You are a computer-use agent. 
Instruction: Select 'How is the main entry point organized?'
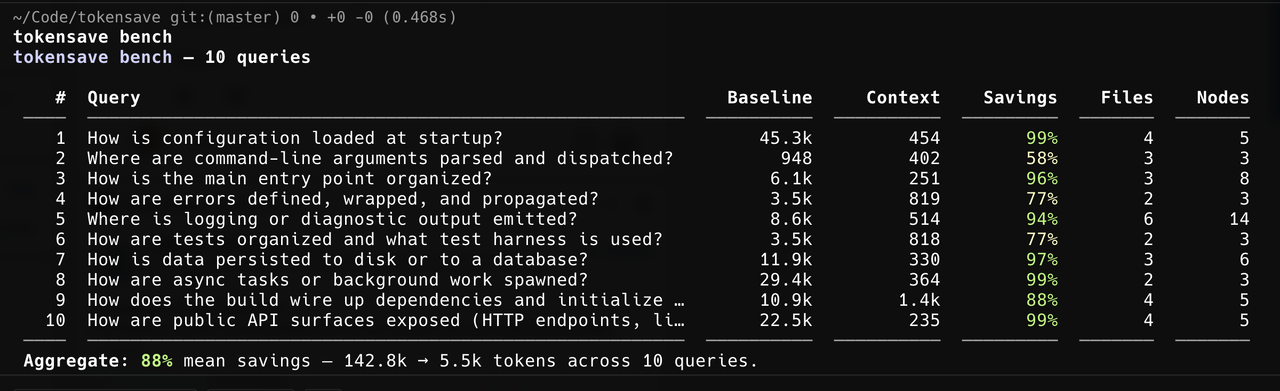[290, 179]
